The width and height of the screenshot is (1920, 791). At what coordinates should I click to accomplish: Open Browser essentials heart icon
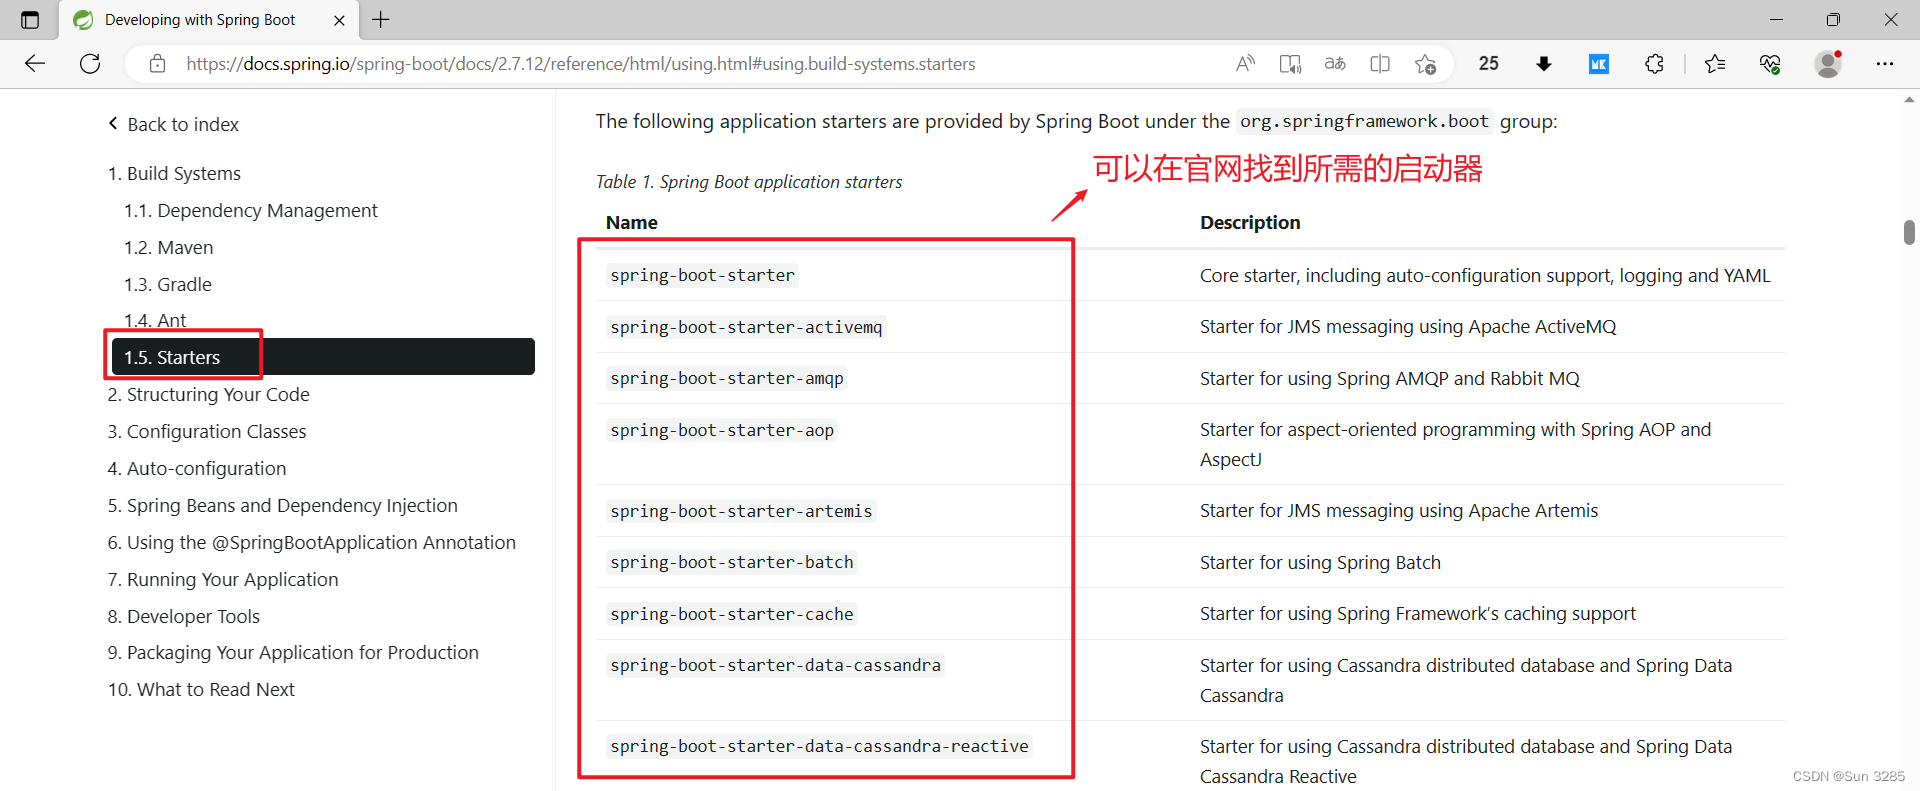[1770, 64]
